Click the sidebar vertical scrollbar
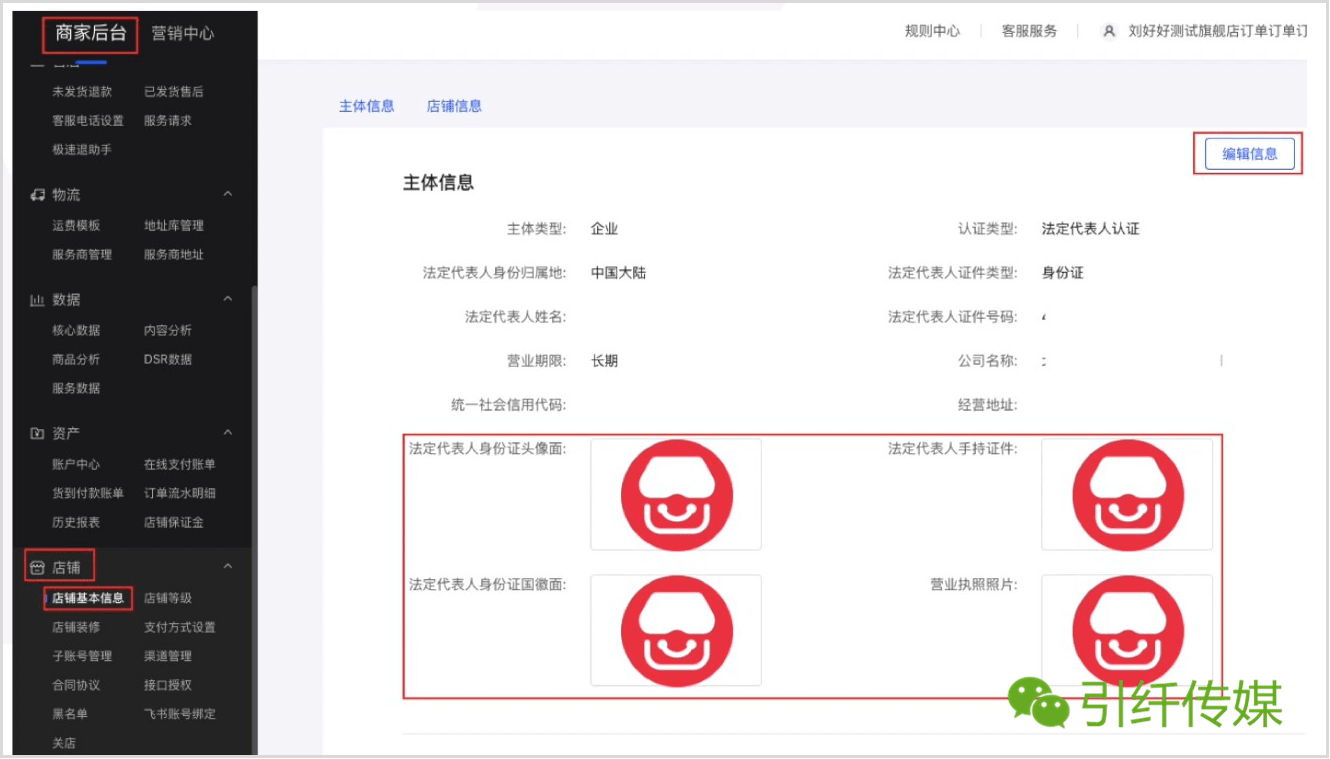The image size is (1330, 759). point(254,520)
